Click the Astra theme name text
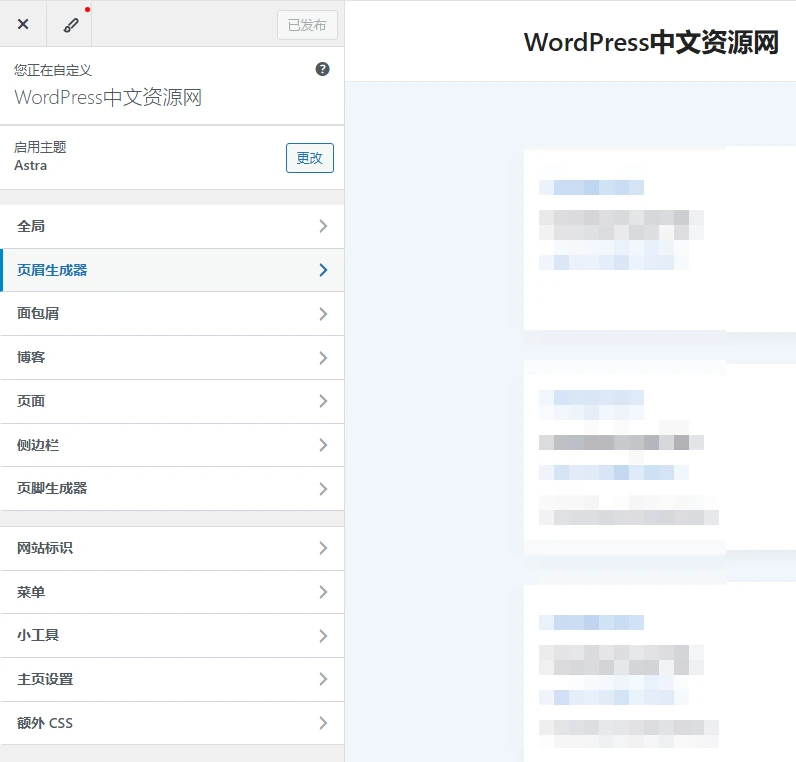This screenshot has width=796, height=762. click(x=30, y=165)
